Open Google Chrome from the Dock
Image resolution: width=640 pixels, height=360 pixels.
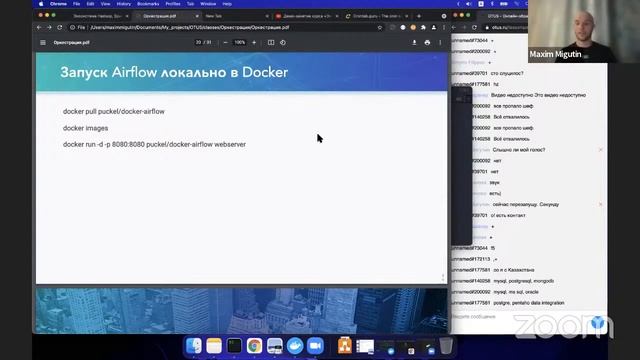[254, 346]
